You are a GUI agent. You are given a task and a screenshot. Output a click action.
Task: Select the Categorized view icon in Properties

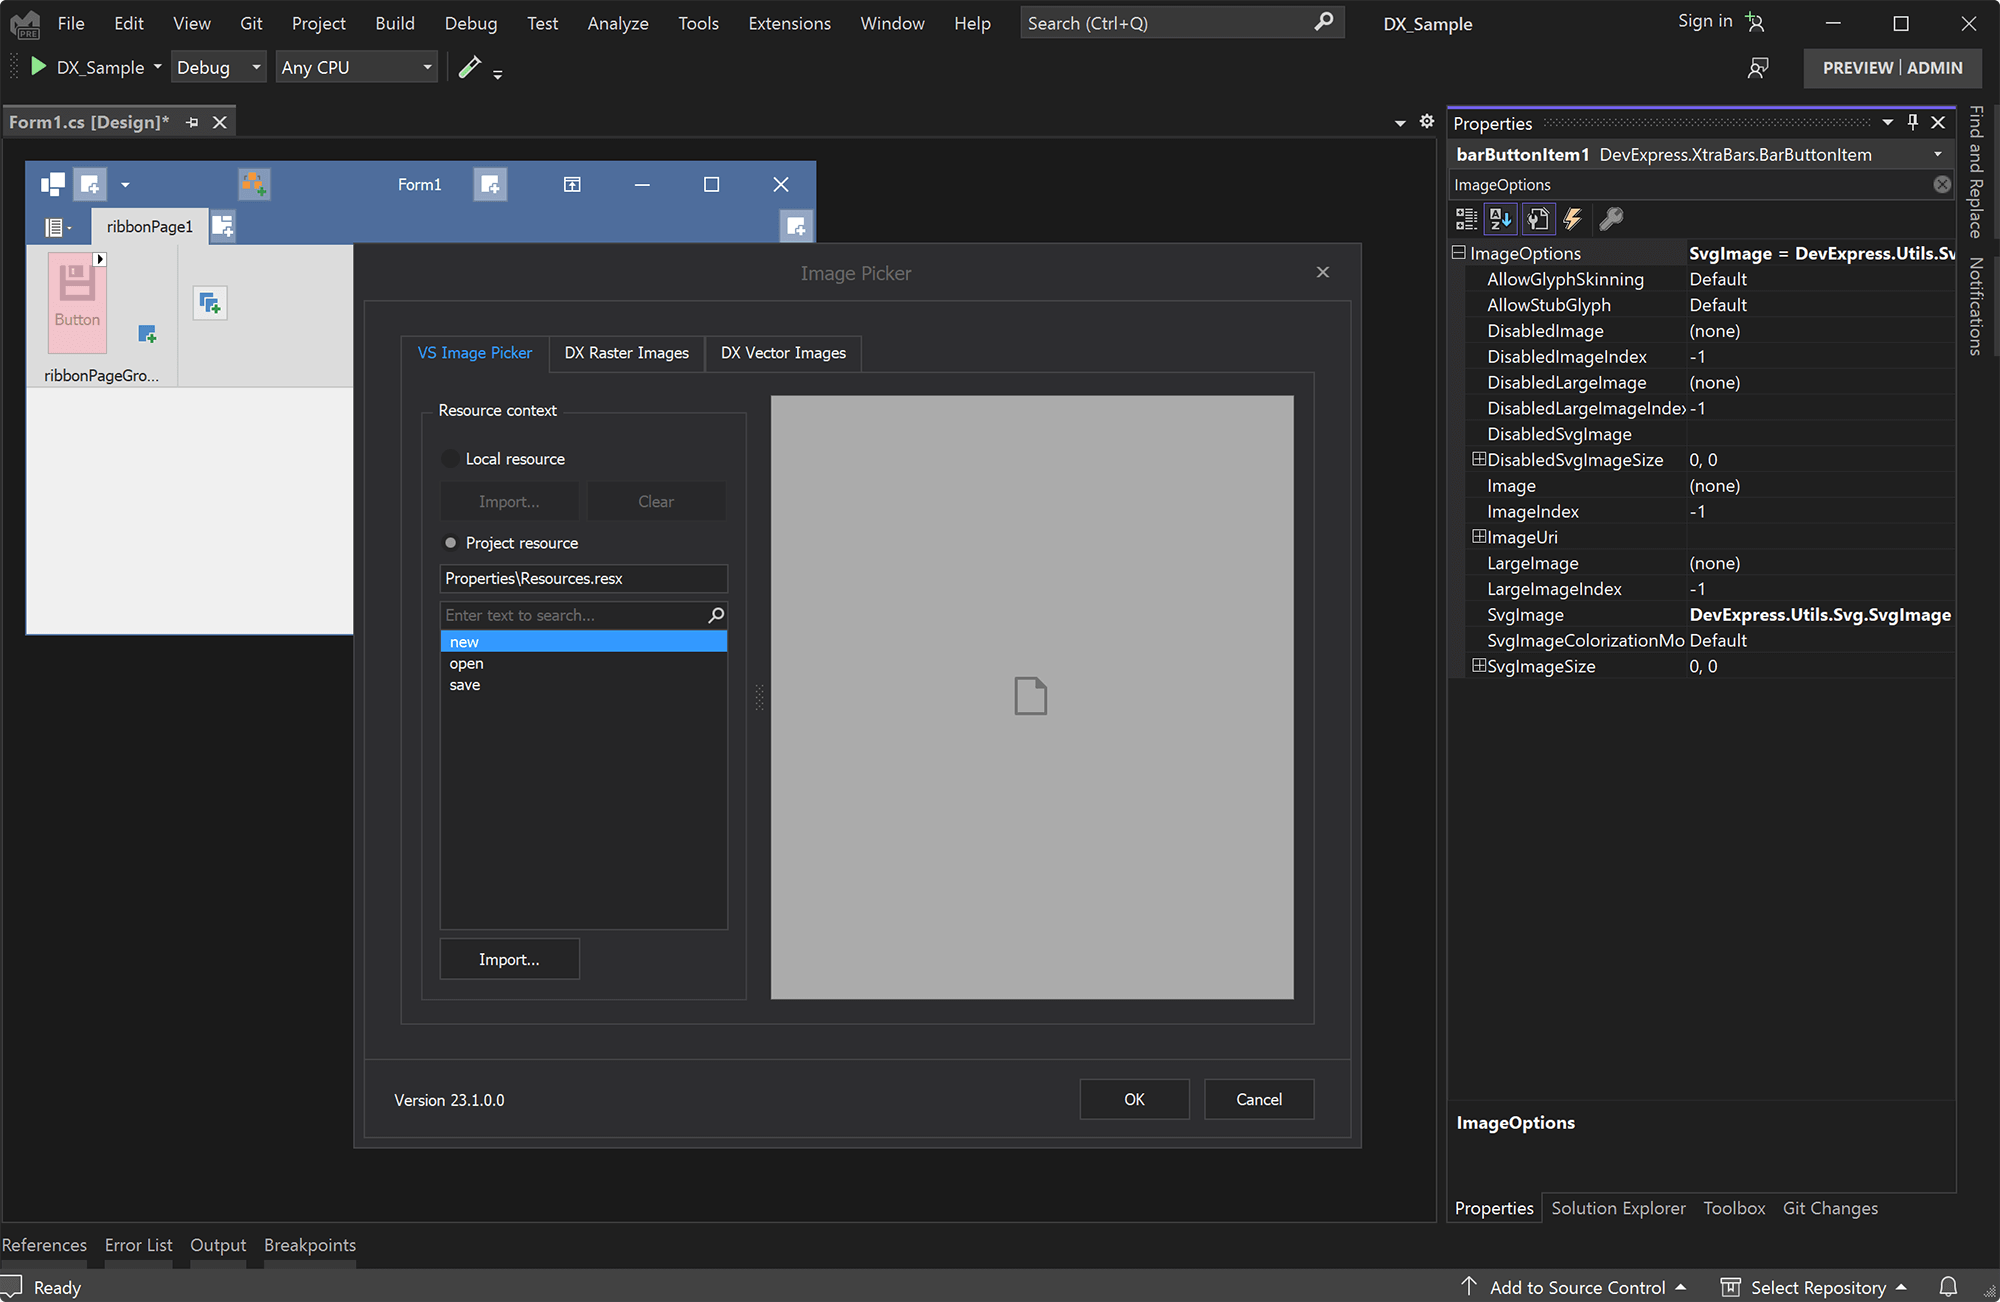pos(1466,219)
